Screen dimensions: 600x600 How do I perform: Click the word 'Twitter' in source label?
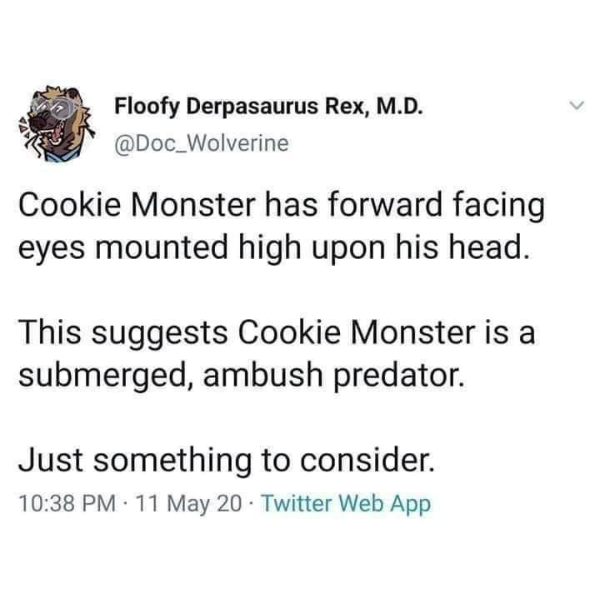pos(297,503)
